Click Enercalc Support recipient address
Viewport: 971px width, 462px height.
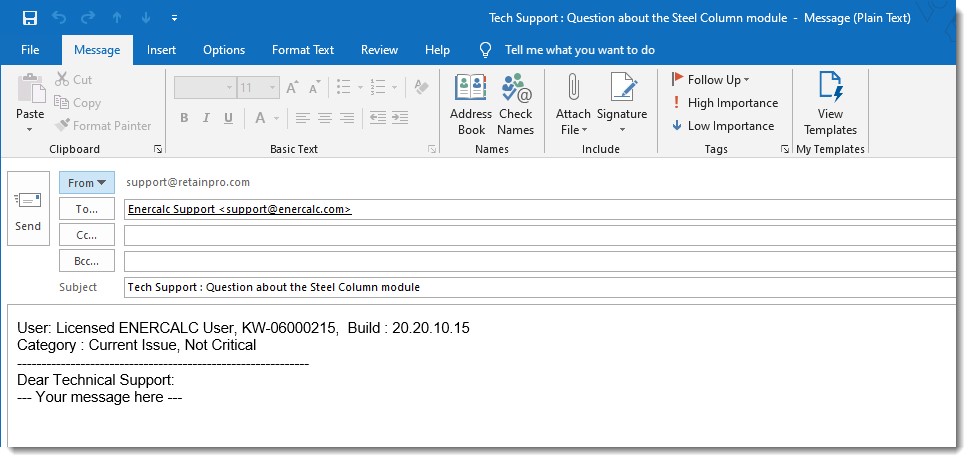coord(240,209)
